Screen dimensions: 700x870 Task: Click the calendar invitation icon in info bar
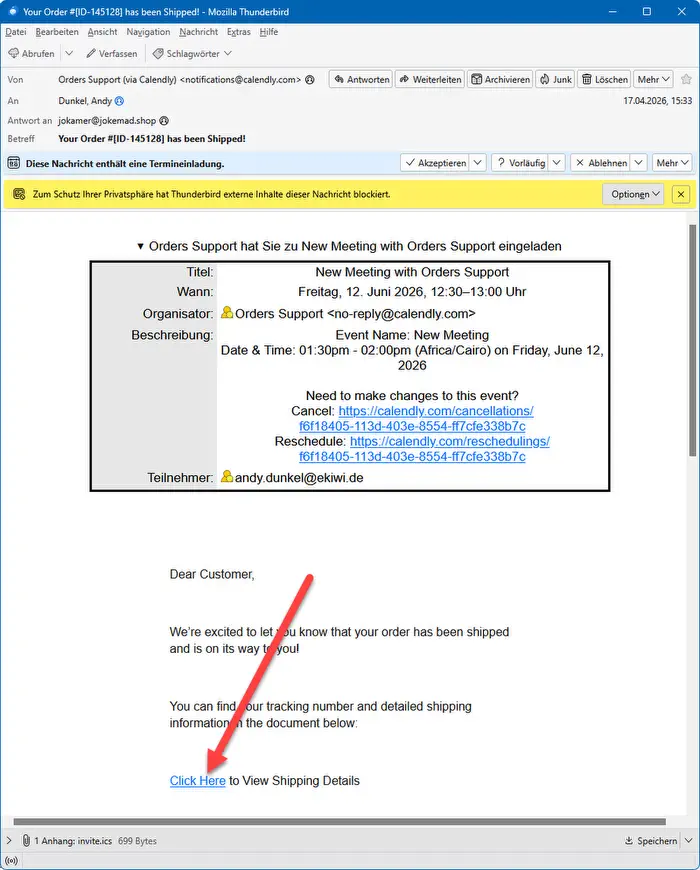(13, 163)
